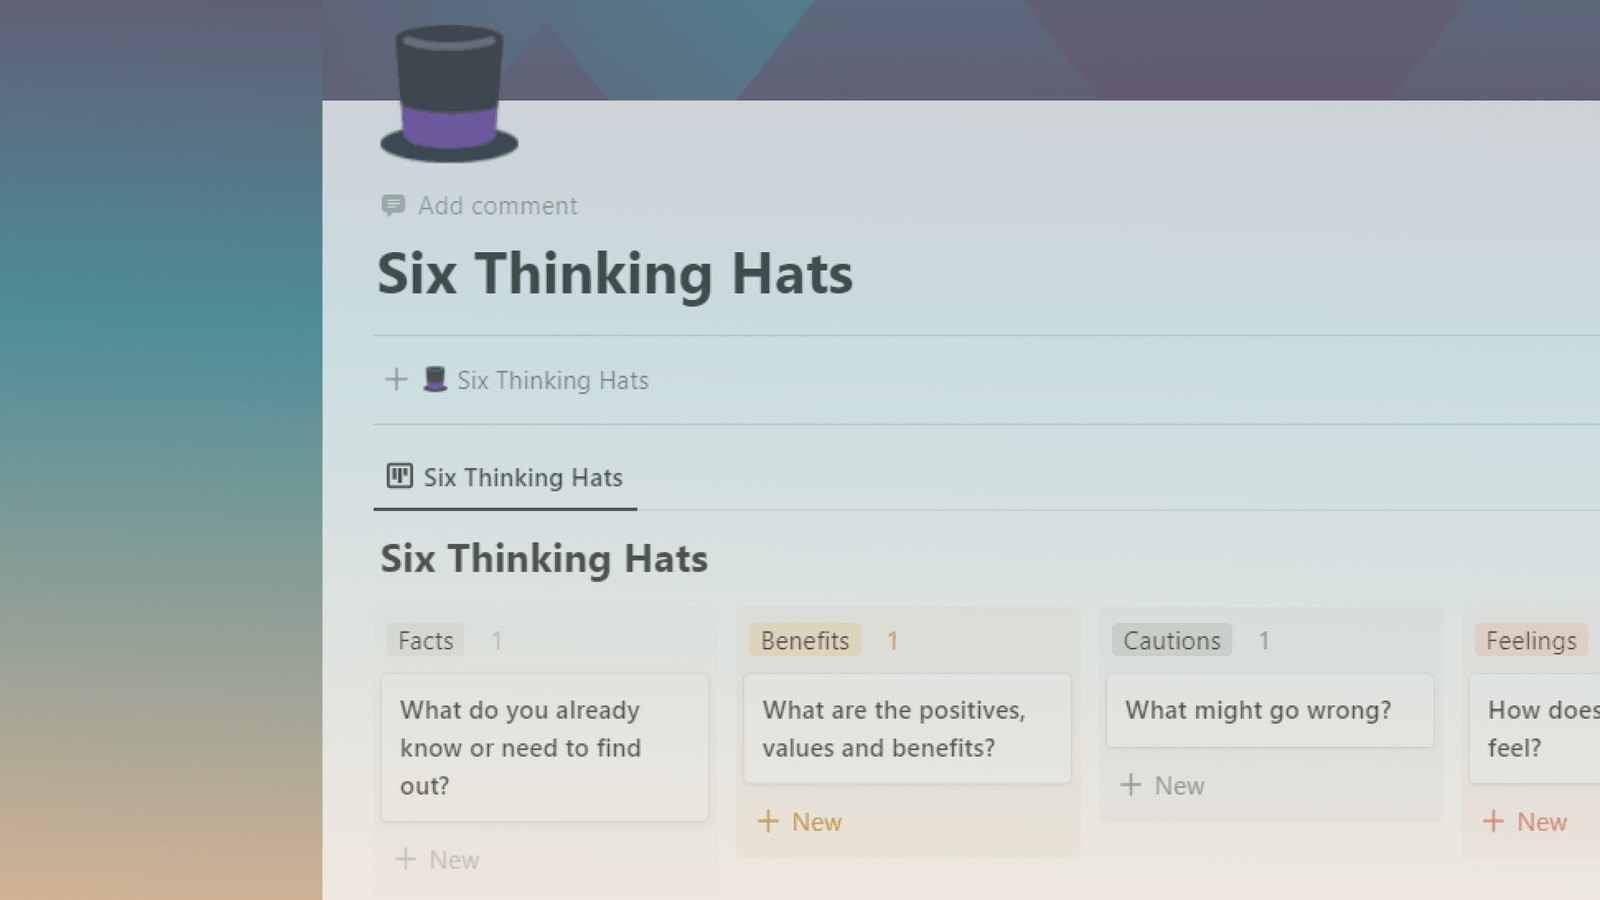Click the plus icon in Benefits New button
The image size is (1600, 900).
(x=769, y=821)
